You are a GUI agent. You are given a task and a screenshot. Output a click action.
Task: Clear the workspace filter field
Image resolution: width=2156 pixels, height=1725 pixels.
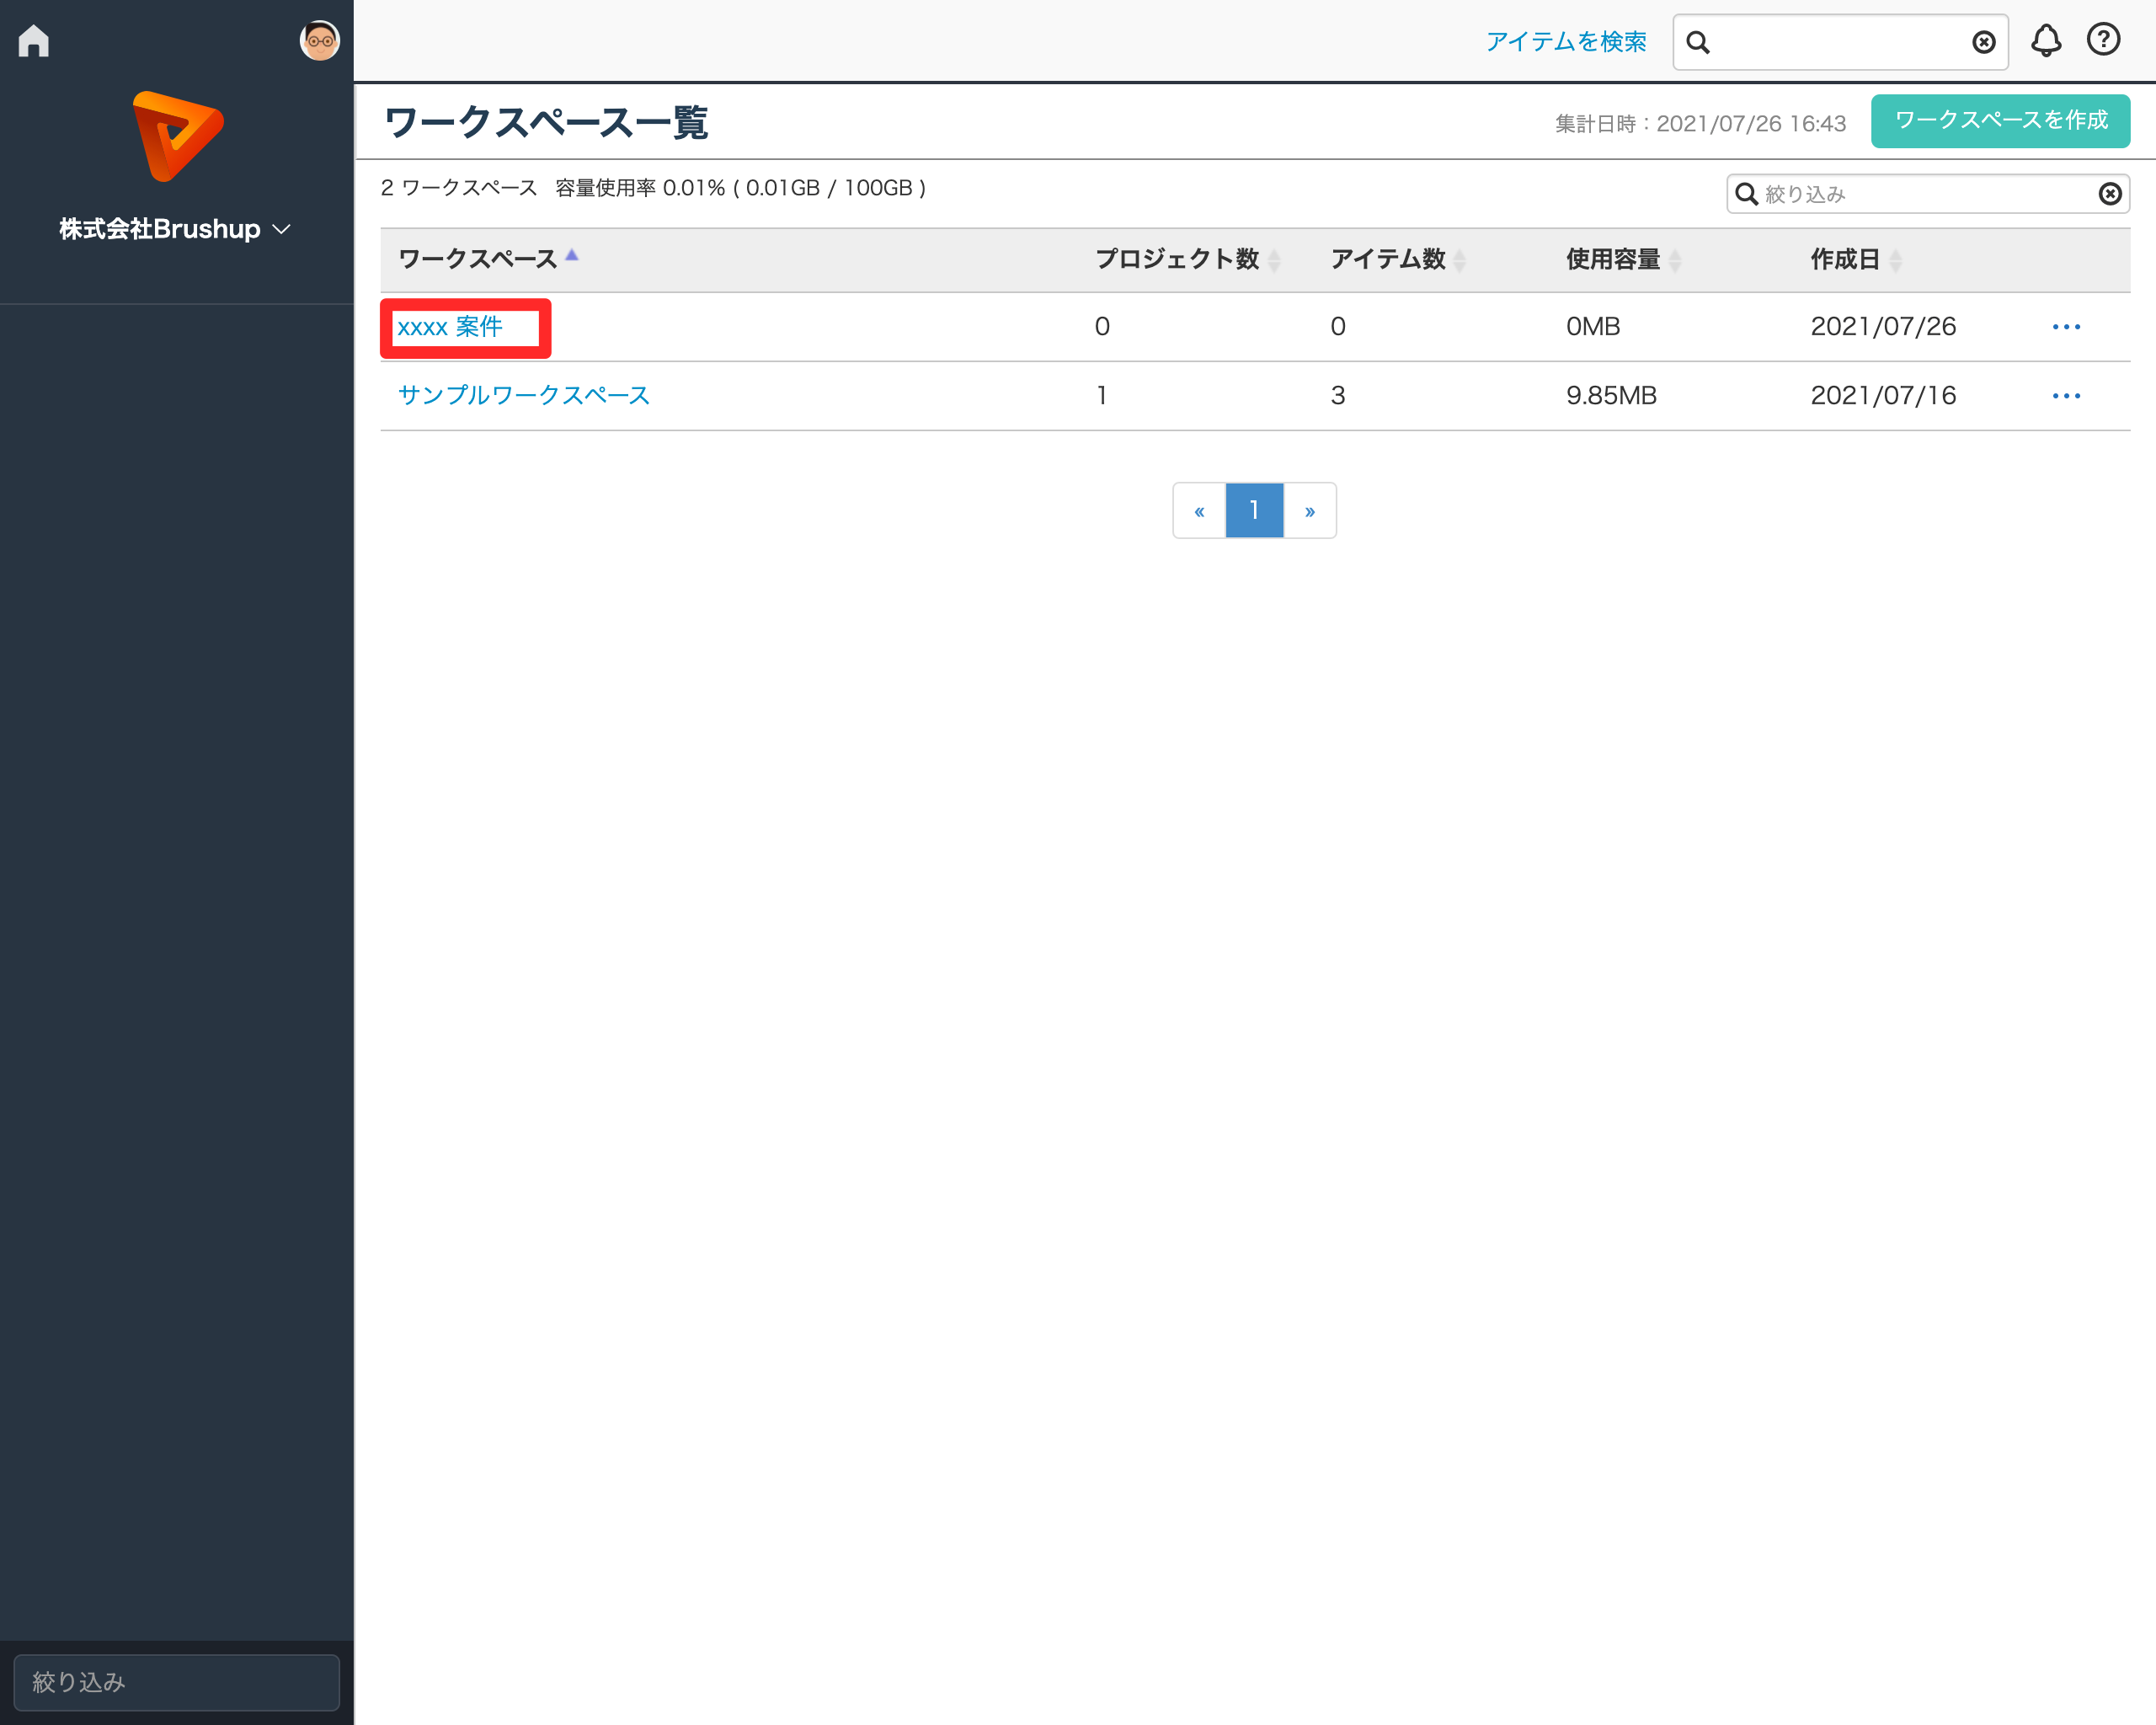[2109, 194]
